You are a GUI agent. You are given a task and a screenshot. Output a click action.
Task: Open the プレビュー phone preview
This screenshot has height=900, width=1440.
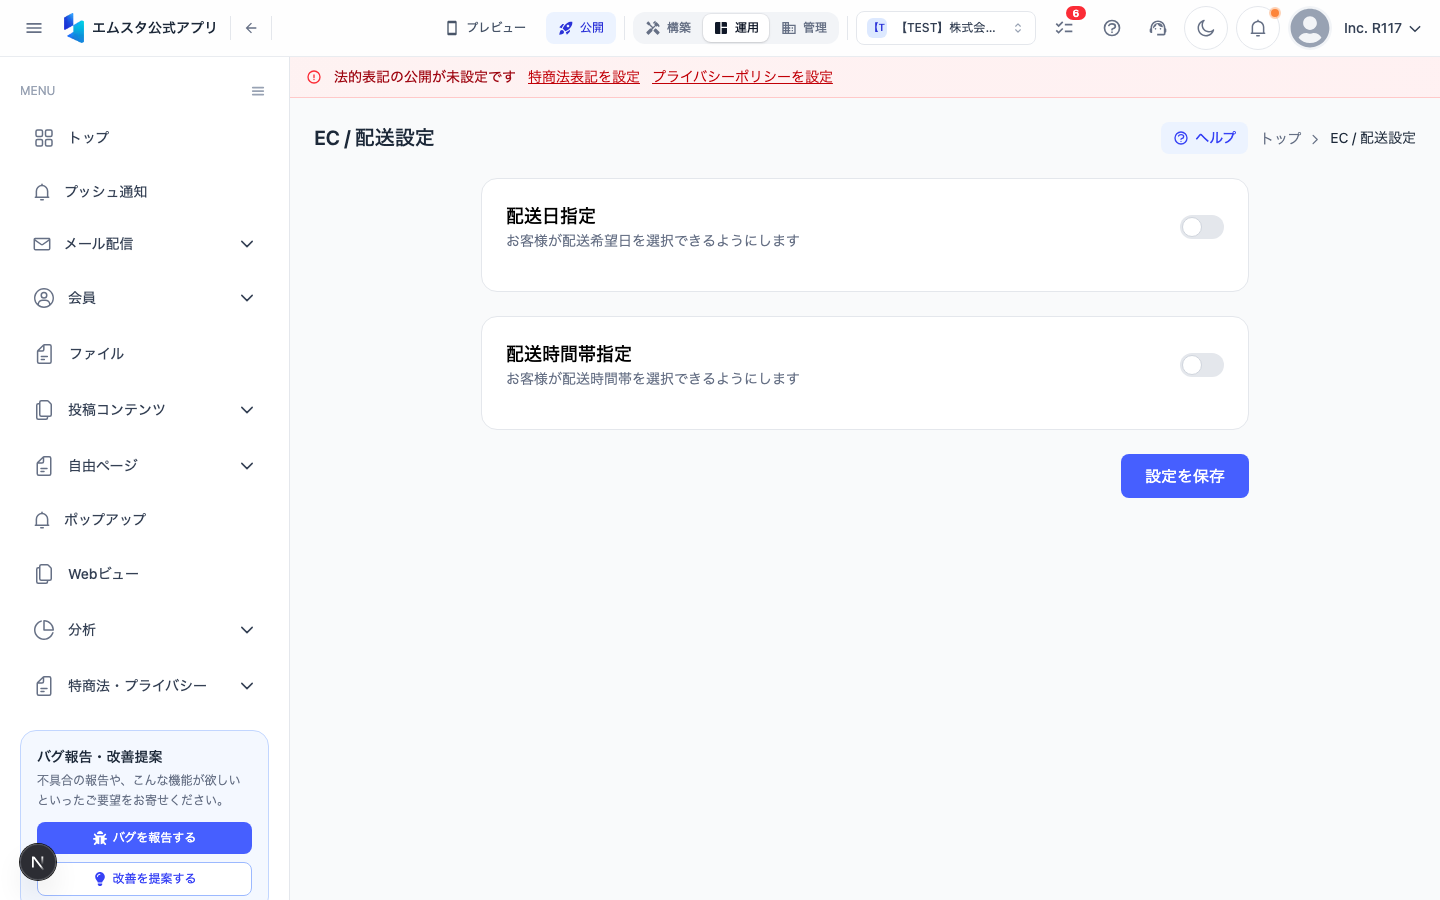486,28
